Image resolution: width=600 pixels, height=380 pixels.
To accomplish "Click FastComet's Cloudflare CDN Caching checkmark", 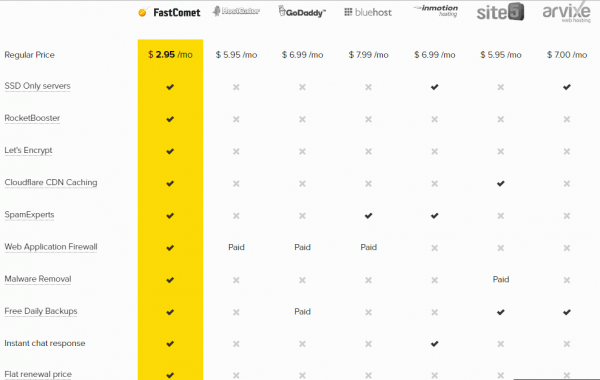I will pyautogui.click(x=170, y=183).
